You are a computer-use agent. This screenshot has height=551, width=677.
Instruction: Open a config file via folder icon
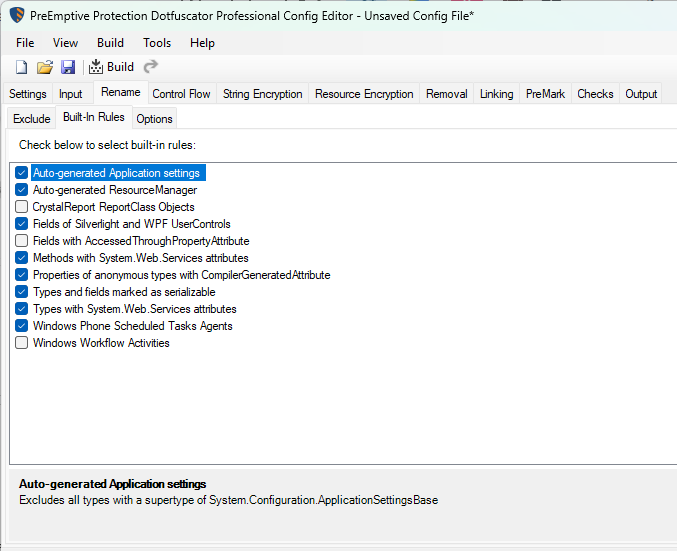tap(44, 67)
